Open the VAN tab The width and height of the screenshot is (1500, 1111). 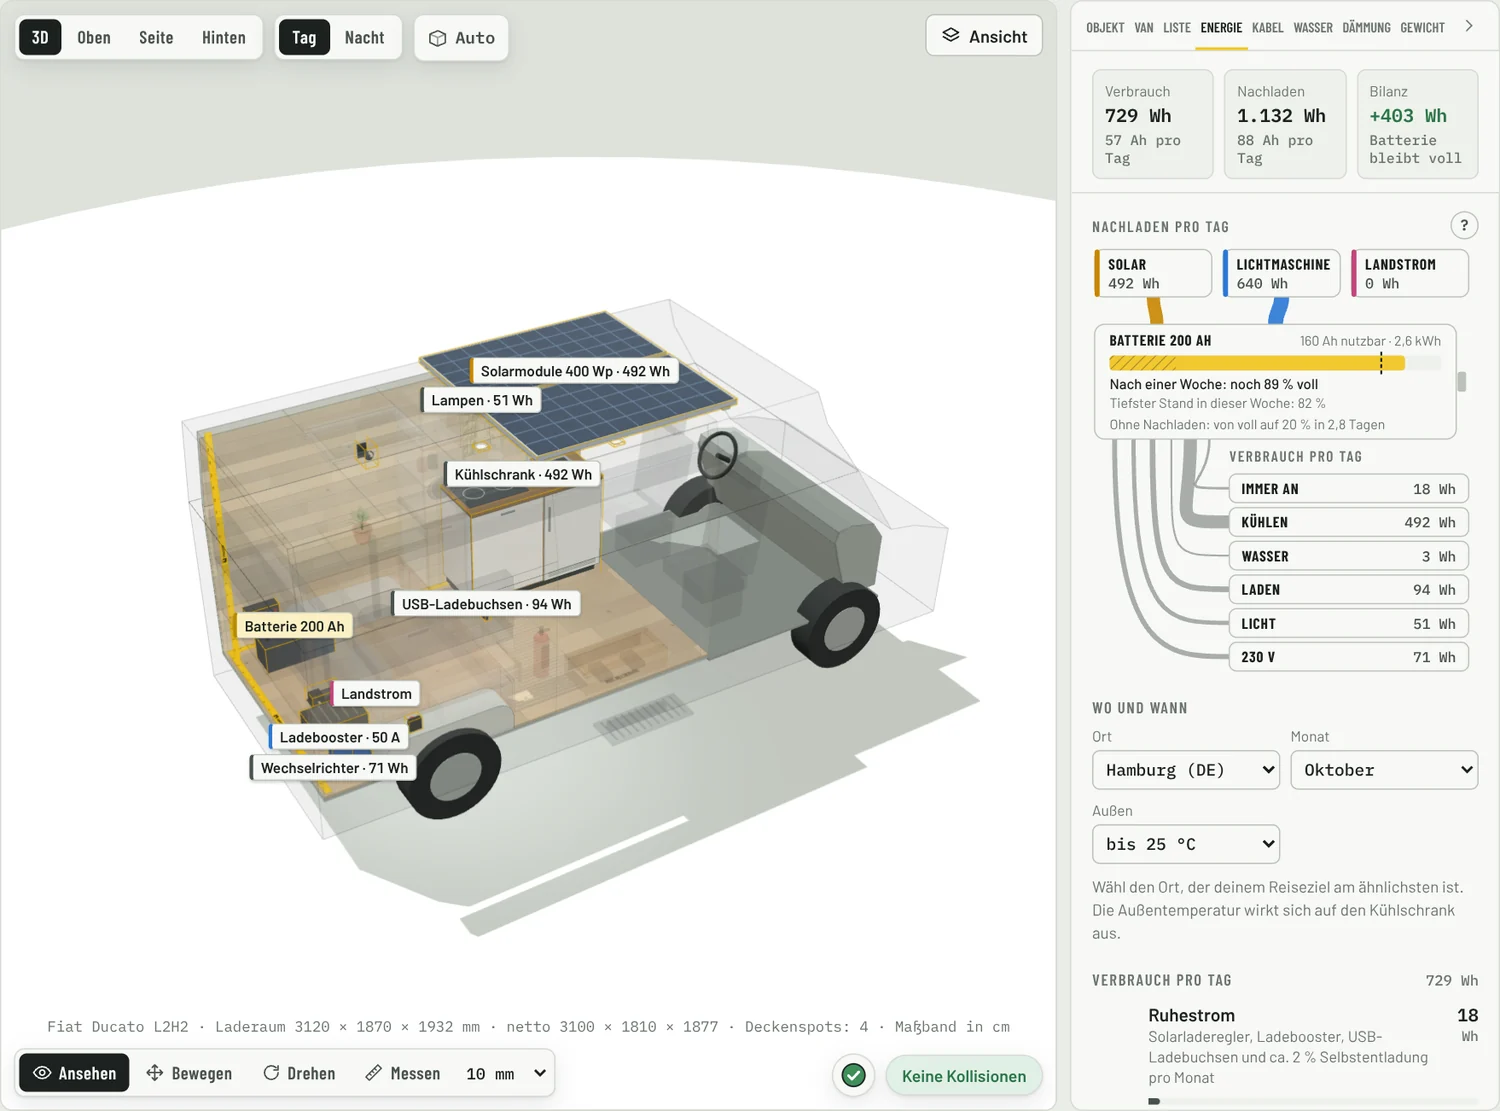tap(1144, 28)
